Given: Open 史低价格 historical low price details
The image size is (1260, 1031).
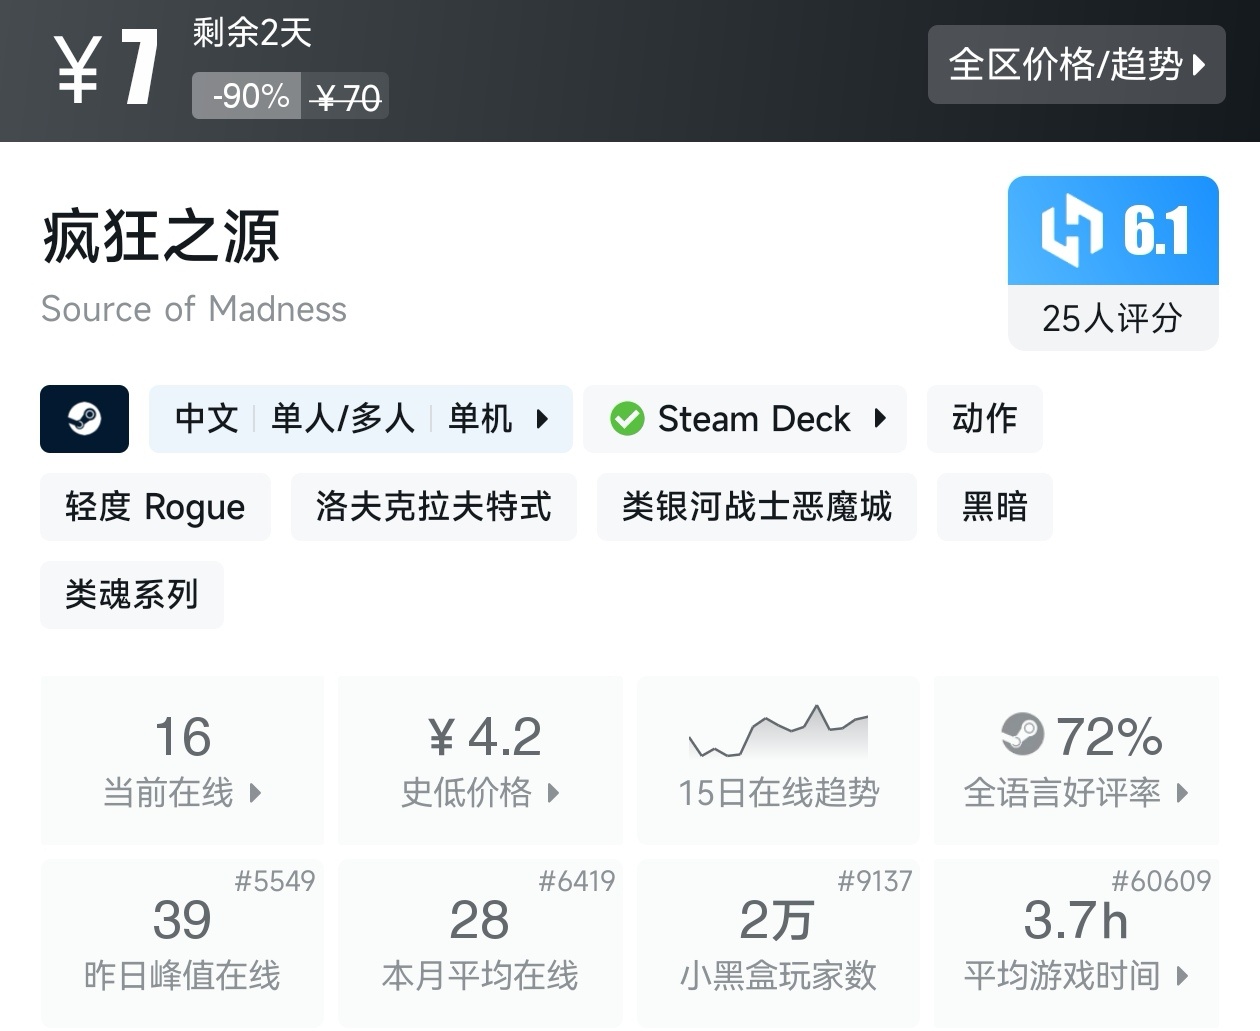Looking at the screenshot, I should pos(480,760).
